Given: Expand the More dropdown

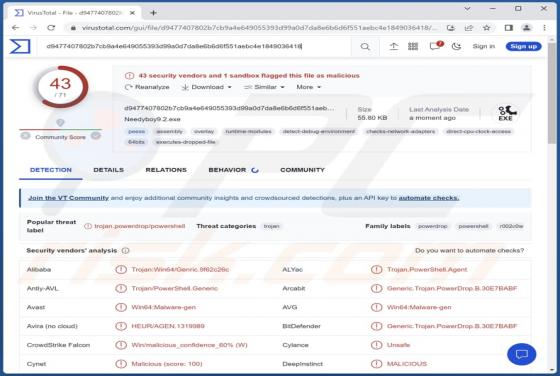Looking at the screenshot, I should 309,87.
